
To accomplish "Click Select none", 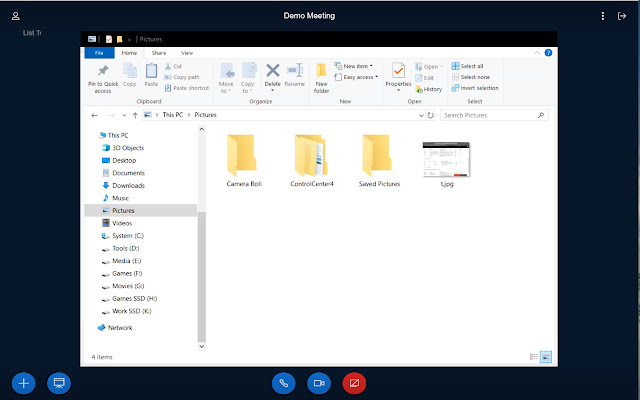I will click(471, 77).
